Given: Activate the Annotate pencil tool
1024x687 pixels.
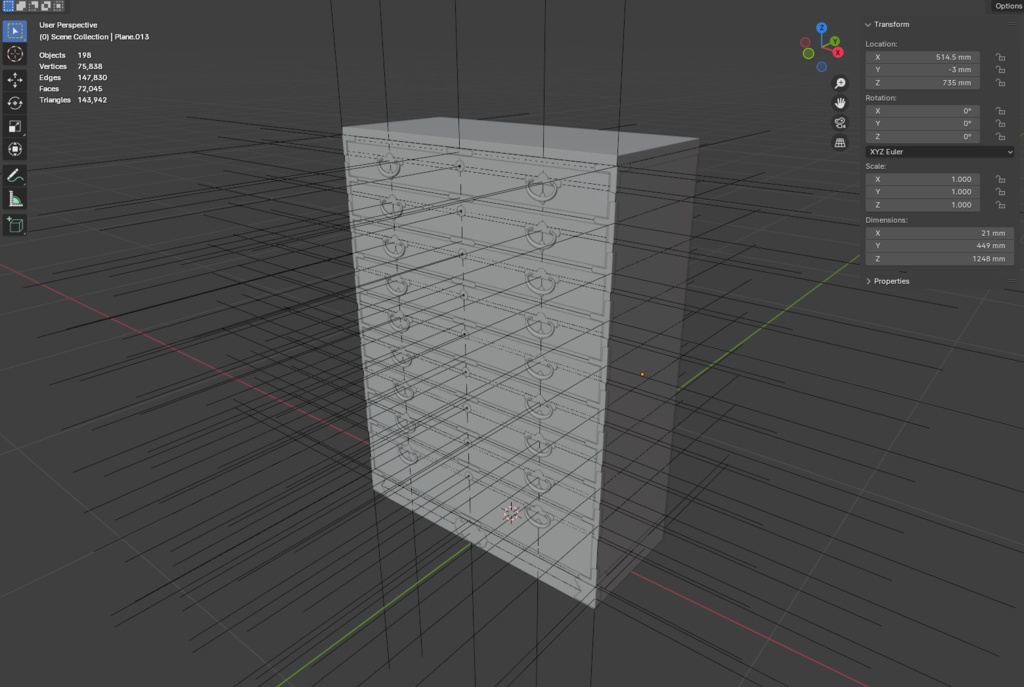Looking at the screenshot, I should (15, 175).
